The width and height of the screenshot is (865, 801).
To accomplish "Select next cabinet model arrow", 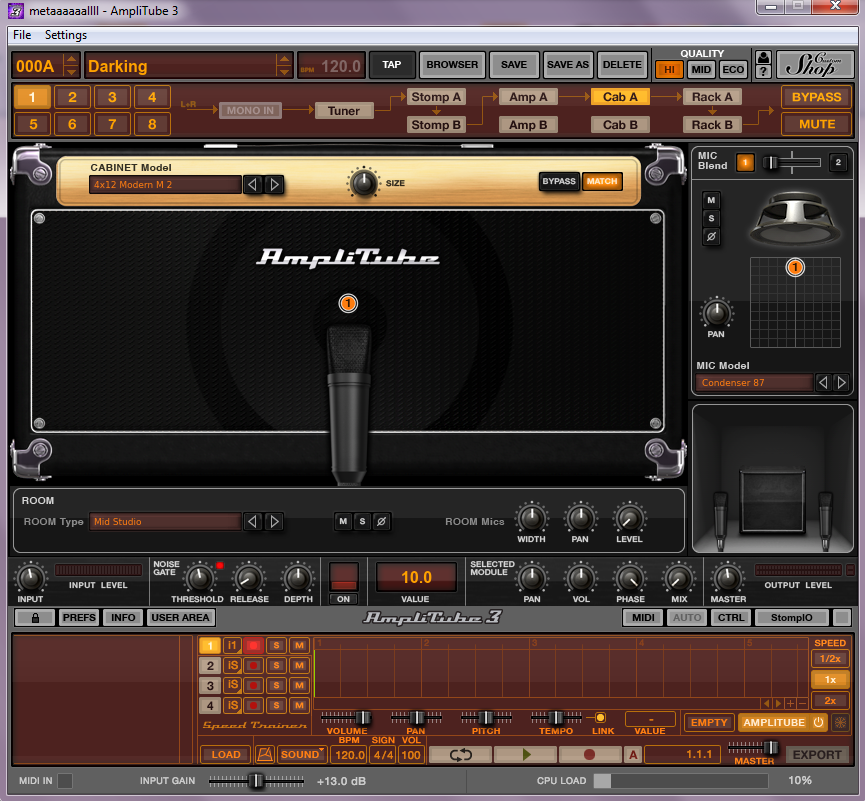I will [x=274, y=184].
